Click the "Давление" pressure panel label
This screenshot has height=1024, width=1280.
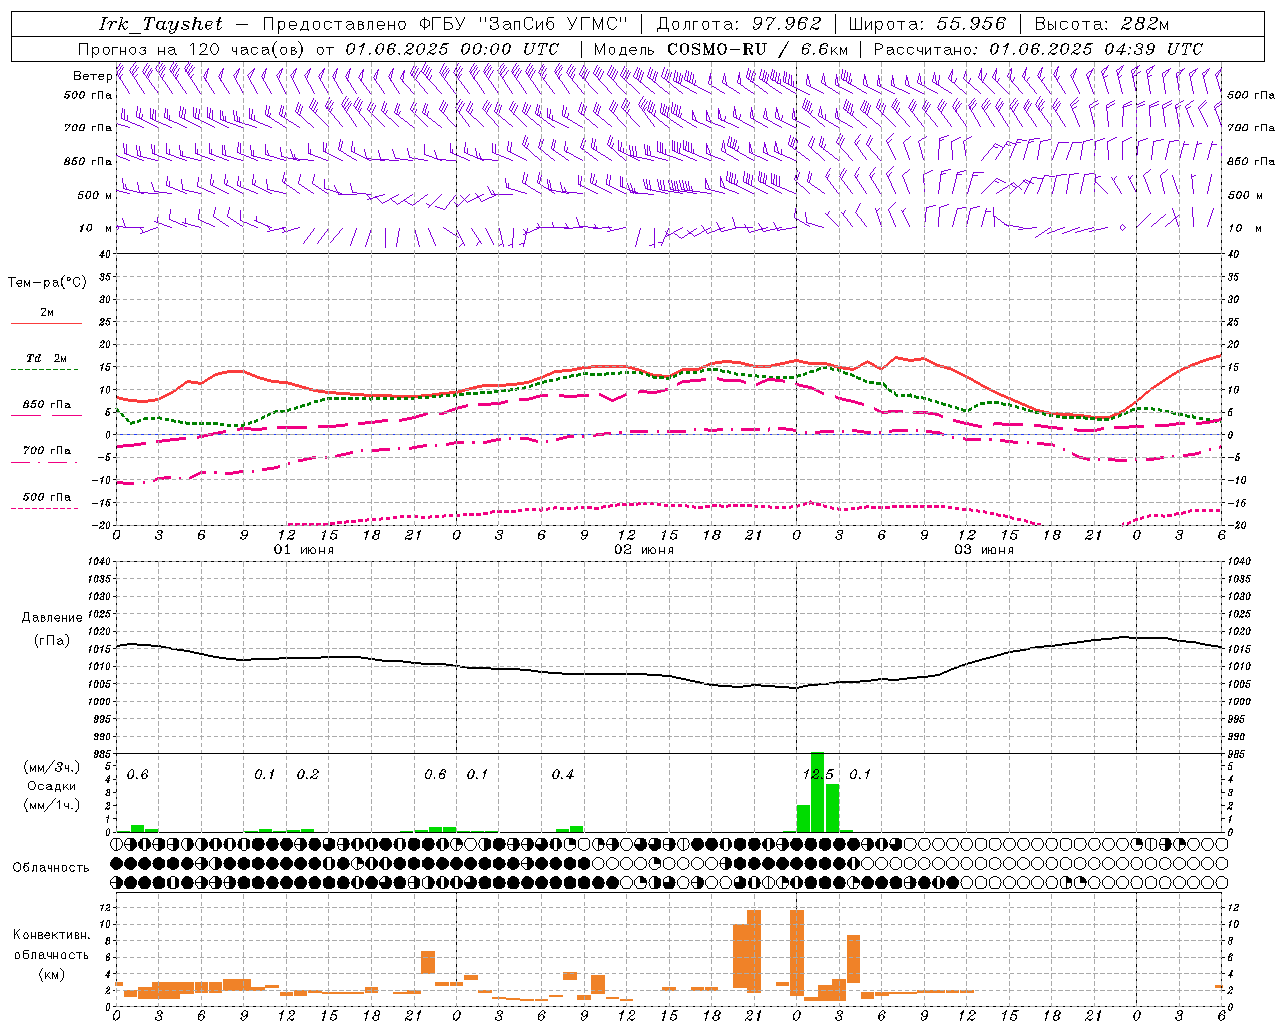[52, 618]
